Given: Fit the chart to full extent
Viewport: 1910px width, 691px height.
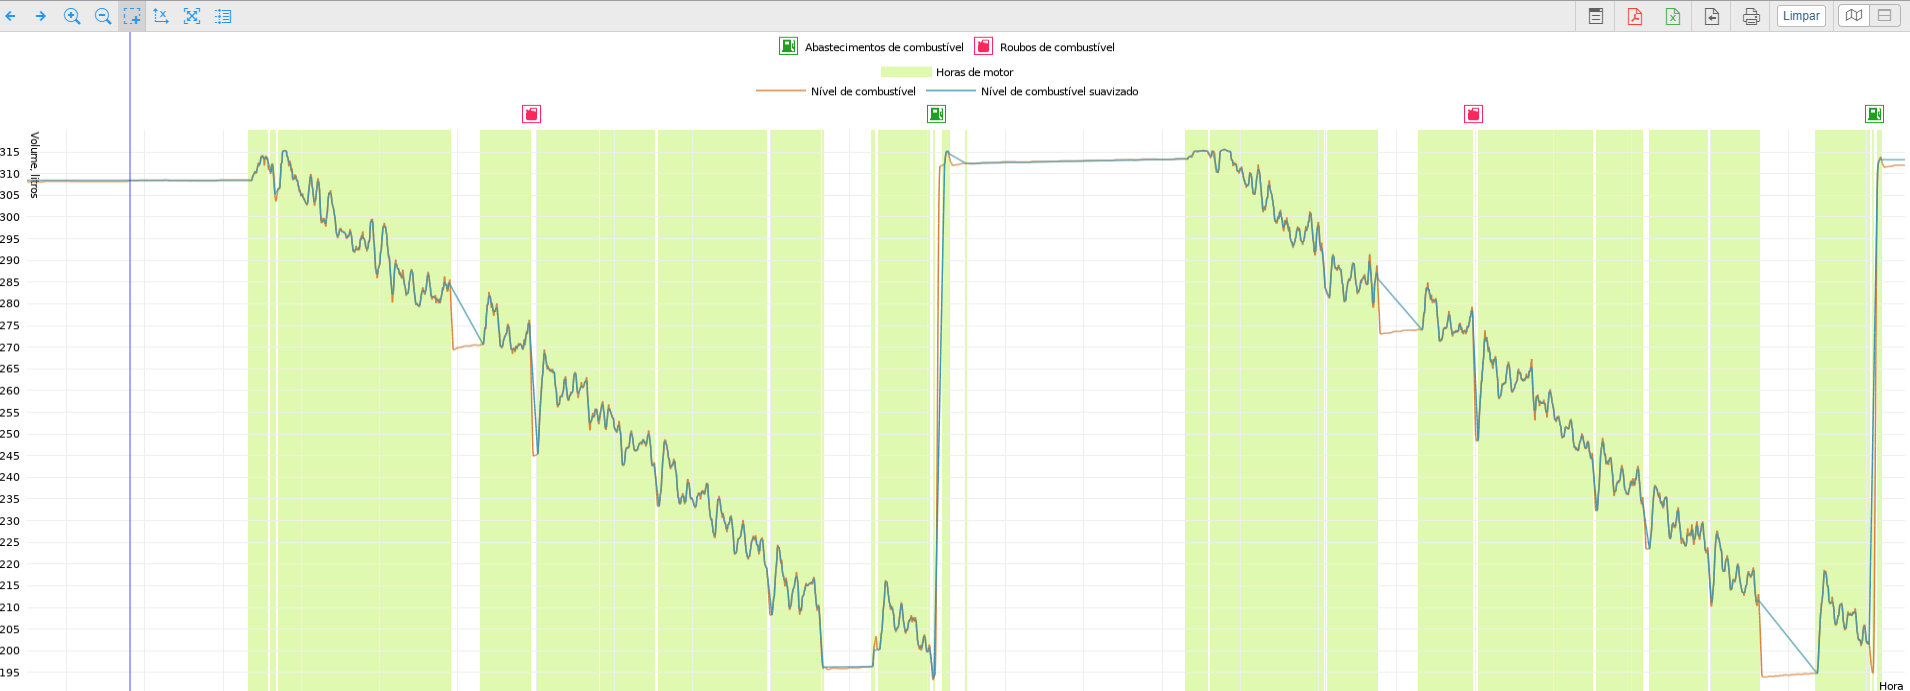Looking at the screenshot, I should coord(192,16).
